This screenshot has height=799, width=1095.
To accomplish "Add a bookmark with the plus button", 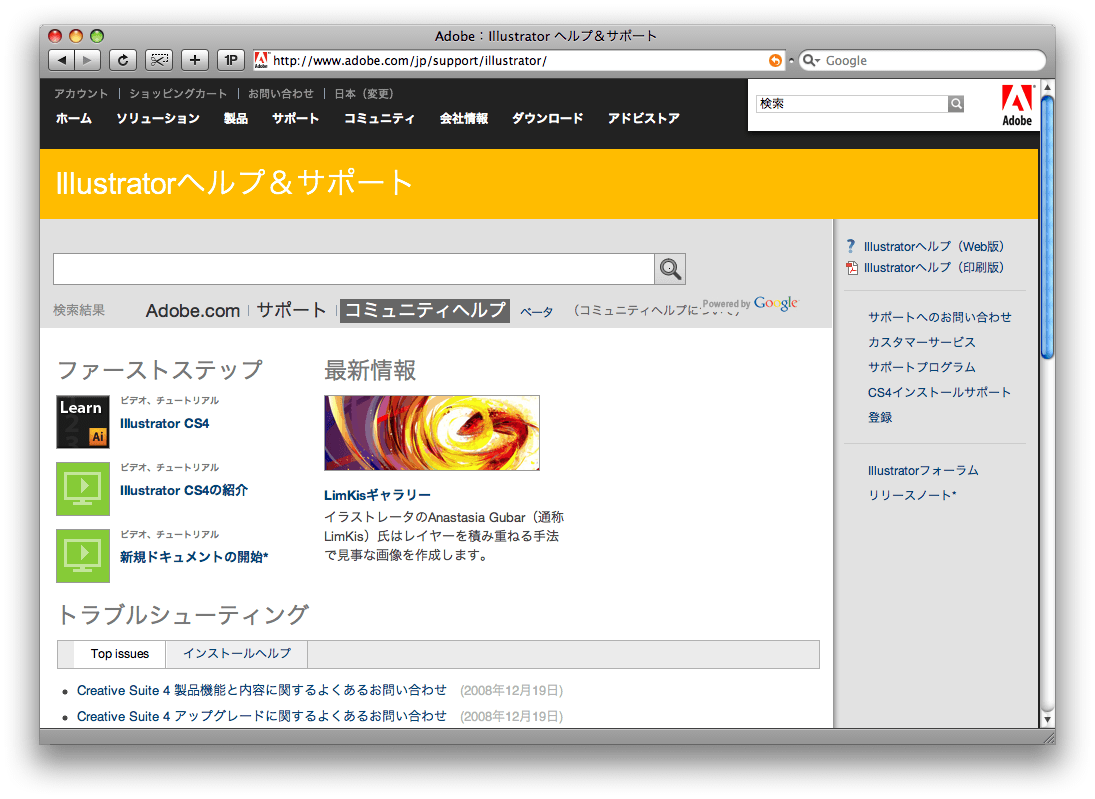I will pos(195,61).
